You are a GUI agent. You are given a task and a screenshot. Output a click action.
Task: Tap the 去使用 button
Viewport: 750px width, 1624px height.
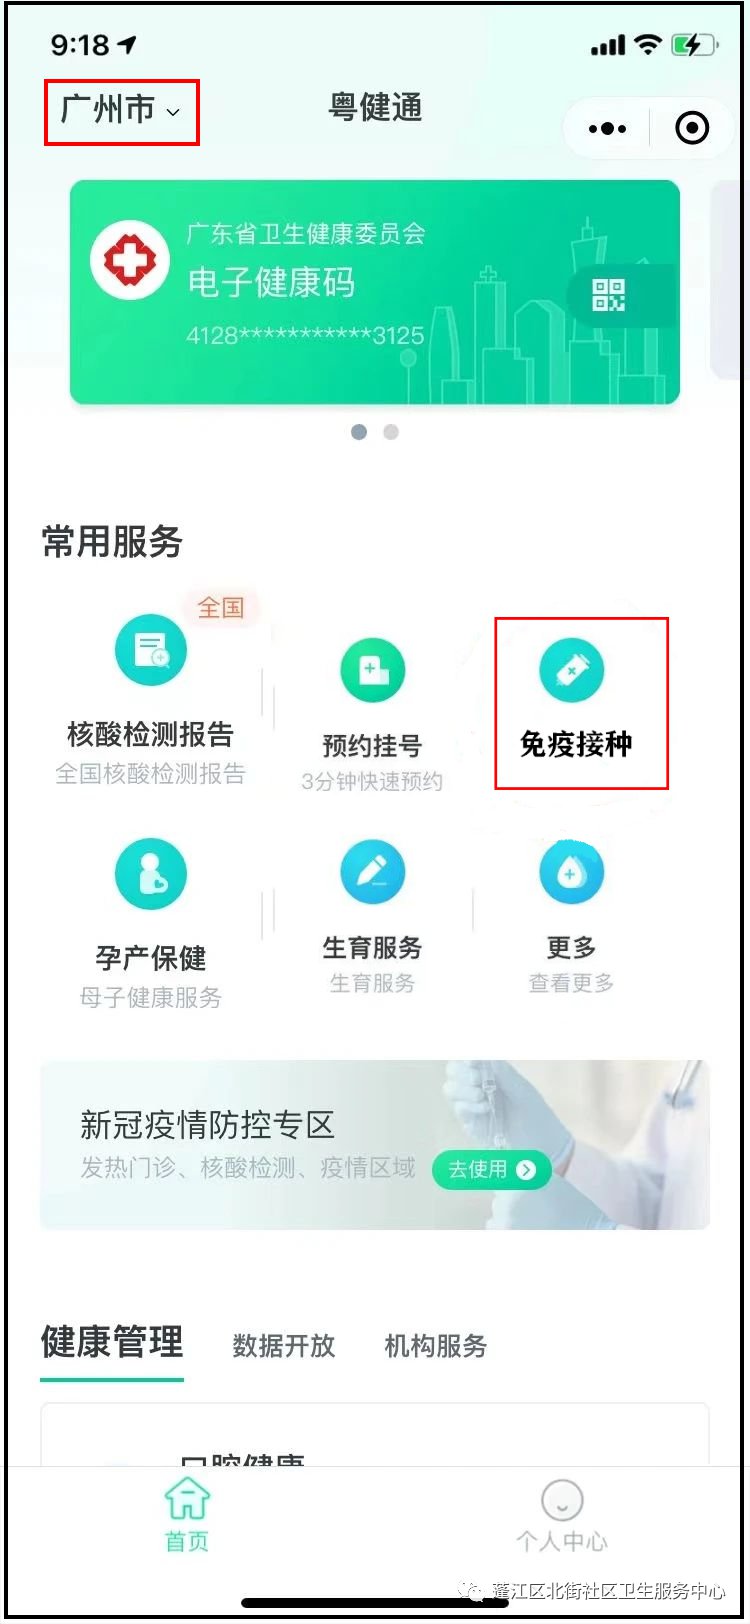[491, 1169]
